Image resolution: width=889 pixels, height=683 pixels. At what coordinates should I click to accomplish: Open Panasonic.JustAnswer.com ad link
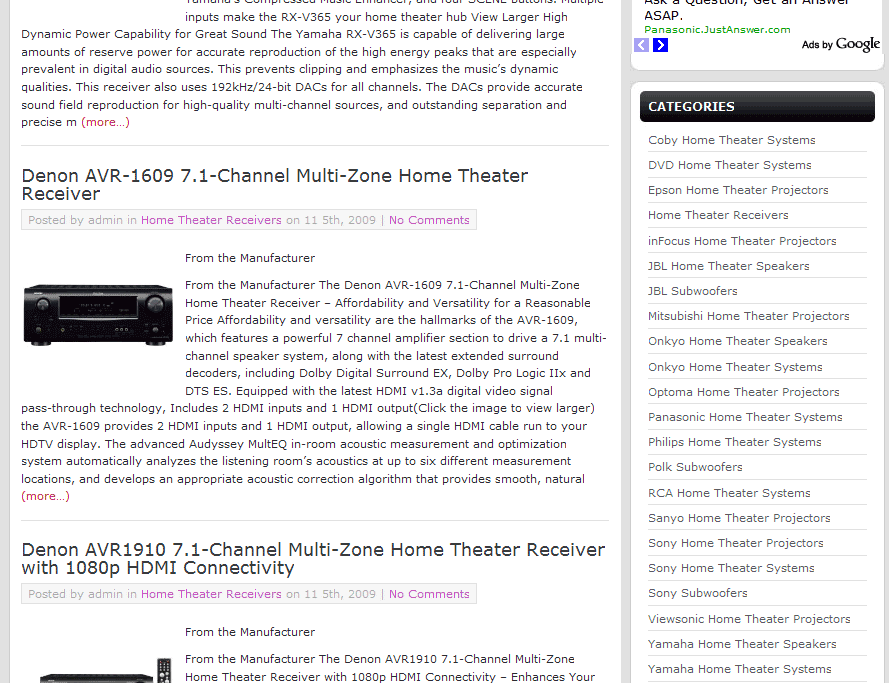pos(717,29)
